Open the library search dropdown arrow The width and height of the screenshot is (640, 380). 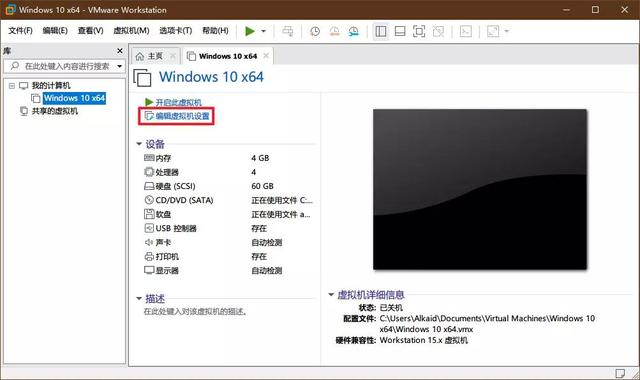pyautogui.click(x=120, y=66)
